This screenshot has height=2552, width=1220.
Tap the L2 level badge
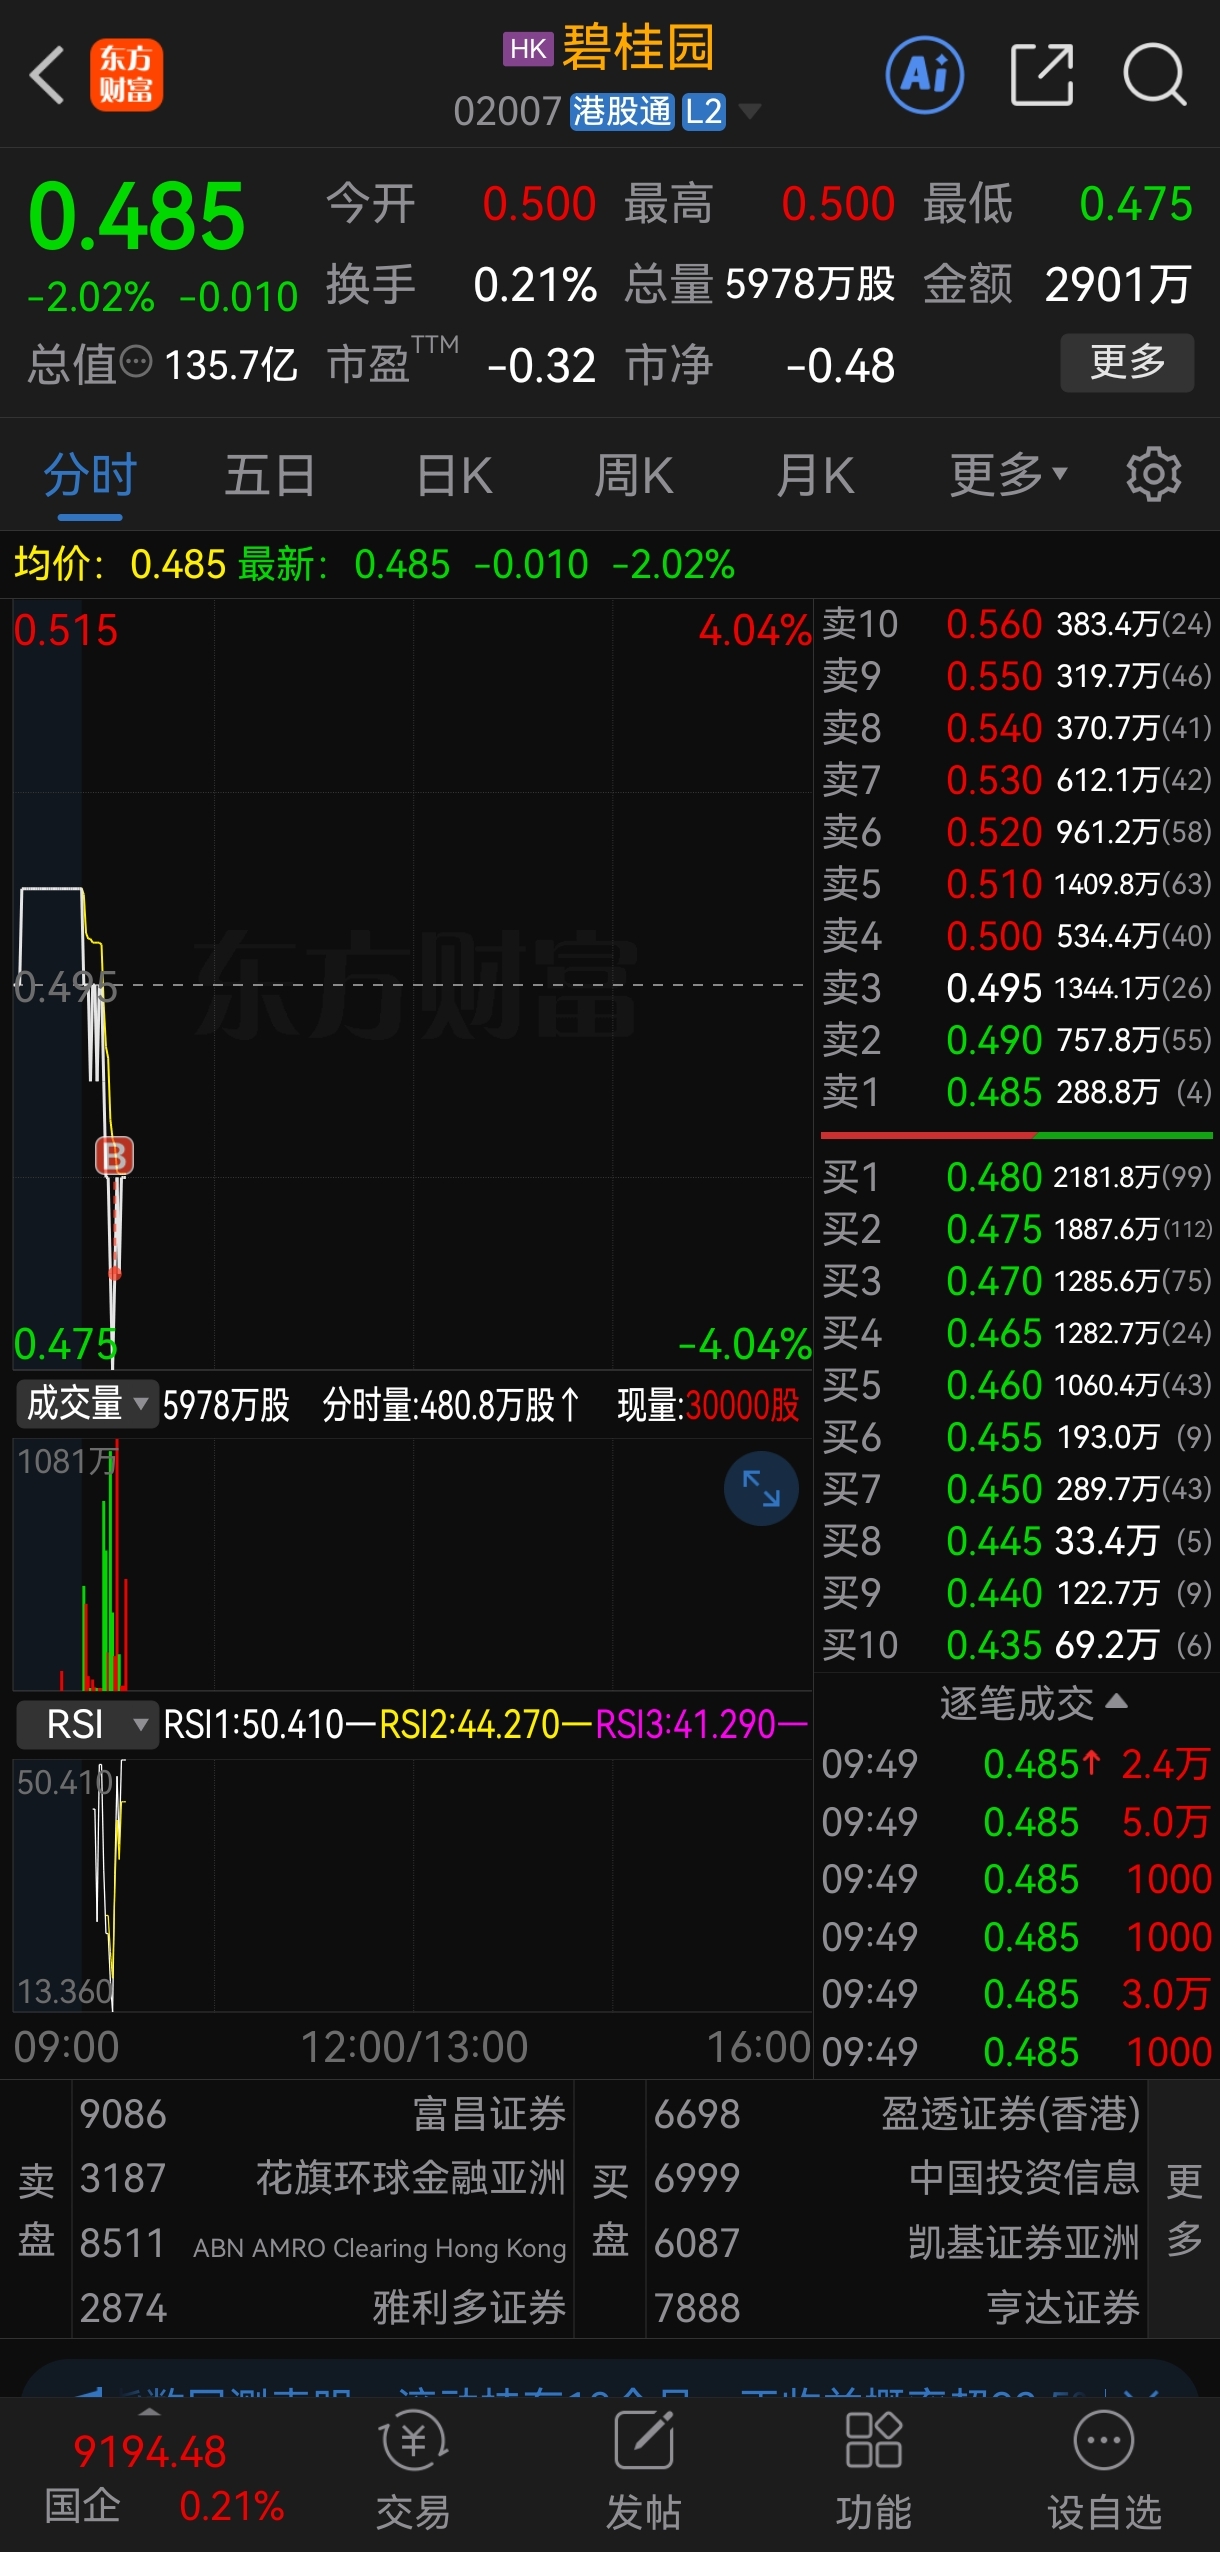coord(704,111)
